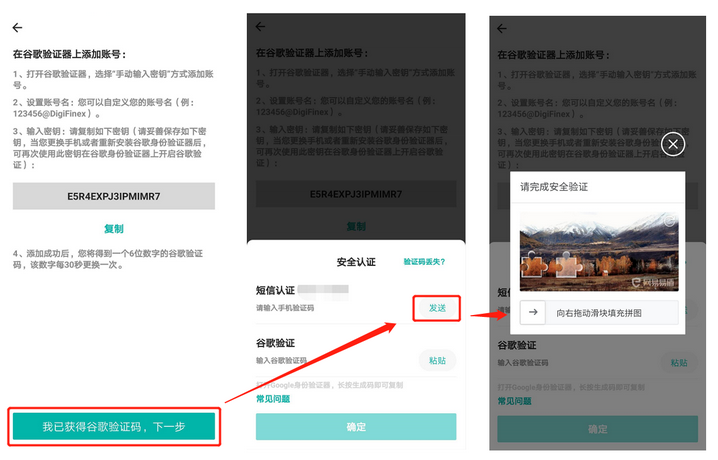The image size is (718, 460).
Task: Click 粘贴 button on the right screen
Action: tap(679, 363)
